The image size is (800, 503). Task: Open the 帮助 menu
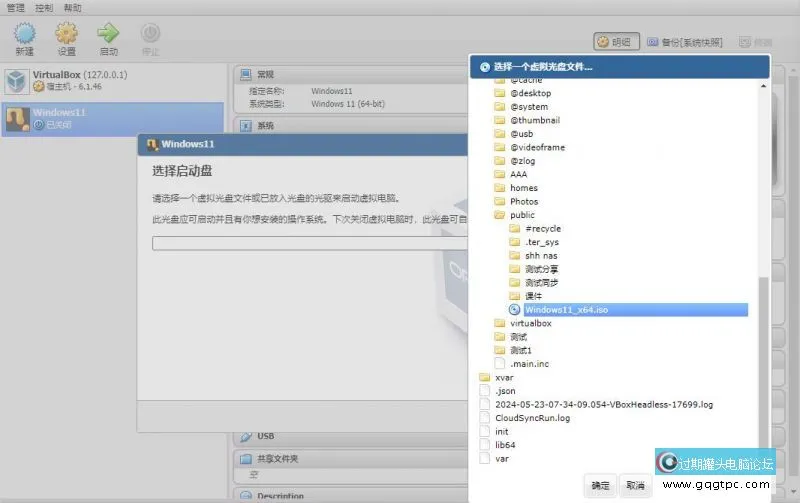(72, 8)
